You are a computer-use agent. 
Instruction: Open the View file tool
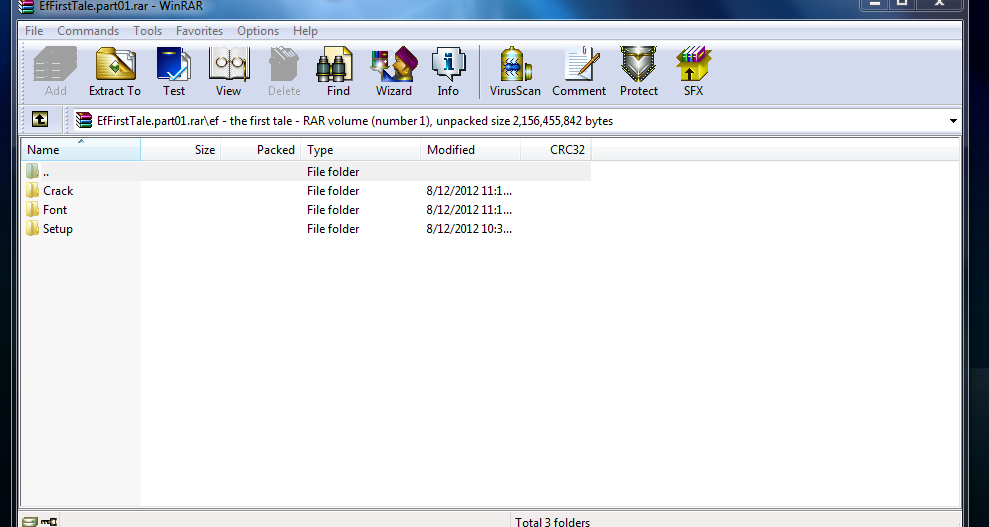pos(228,72)
